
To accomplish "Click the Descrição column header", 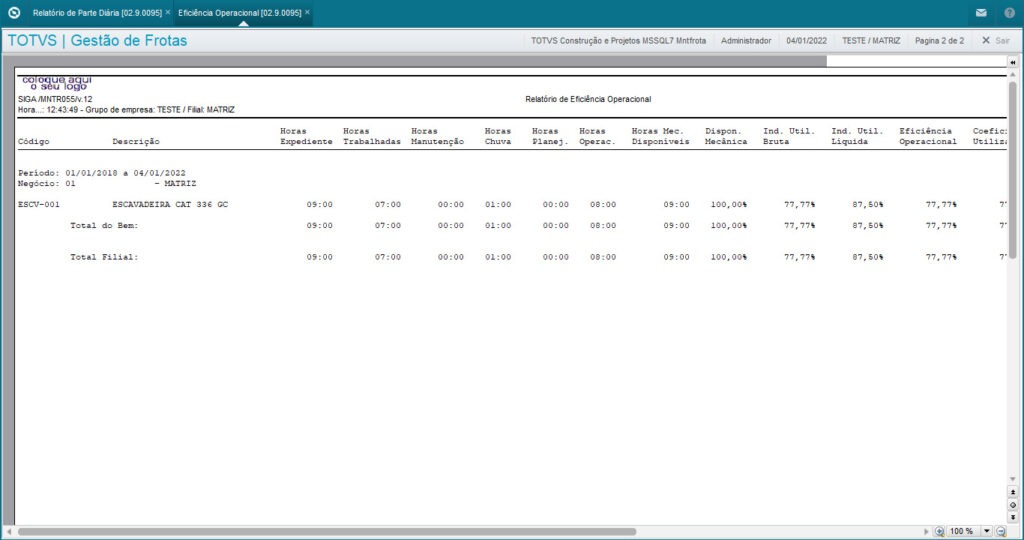I will point(136,141).
